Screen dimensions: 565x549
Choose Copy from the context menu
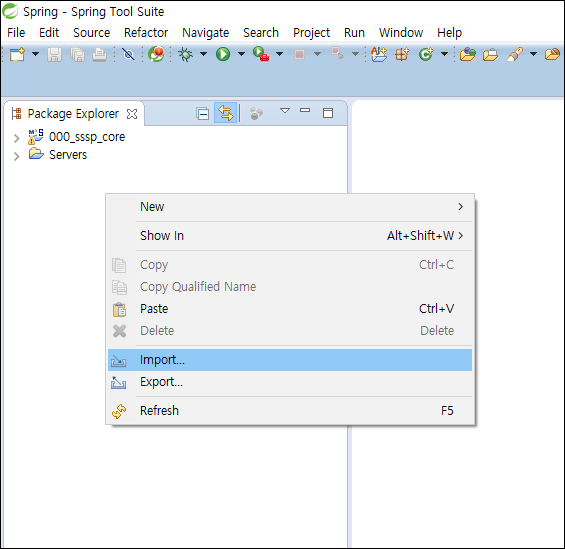(290, 265)
